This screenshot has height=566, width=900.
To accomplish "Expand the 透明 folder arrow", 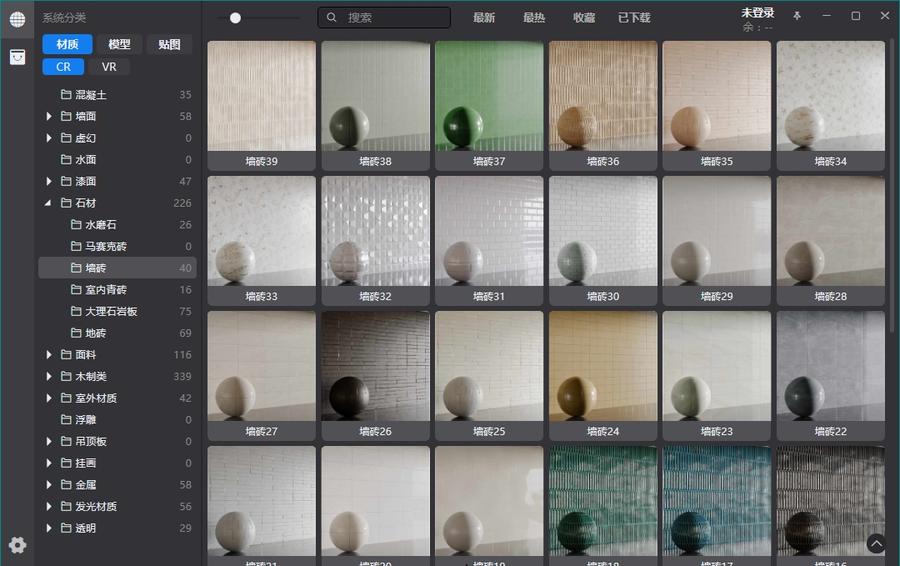I will tap(49, 528).
